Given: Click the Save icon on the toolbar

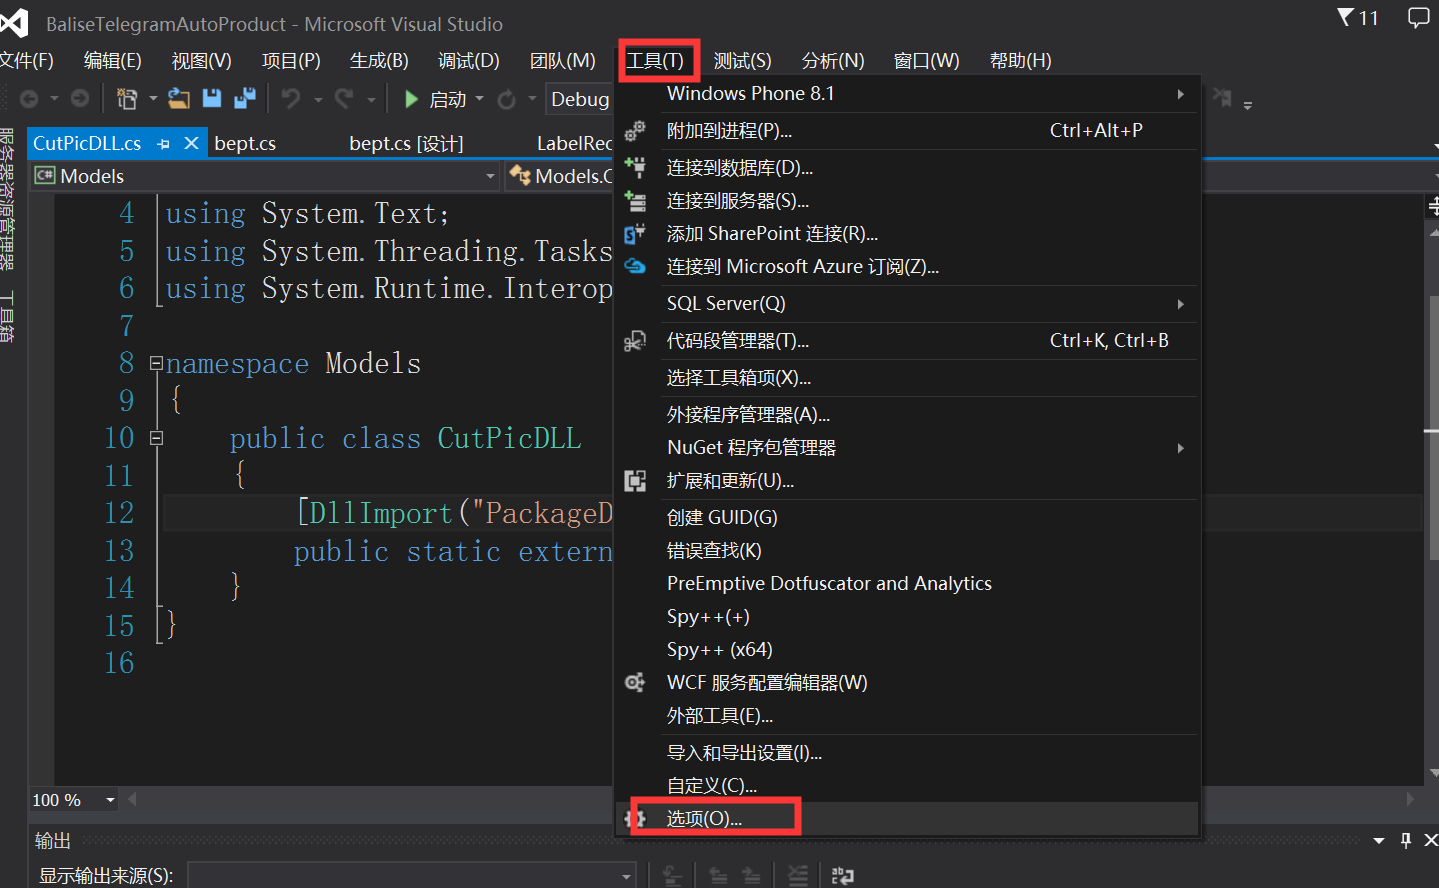Looking at the screenshot, I should [213, 98].
